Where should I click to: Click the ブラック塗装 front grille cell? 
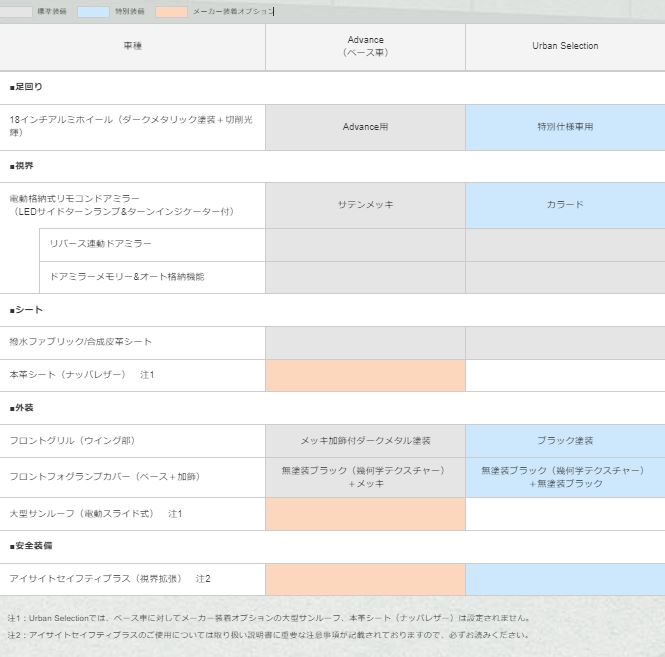[x=565, y=441]
